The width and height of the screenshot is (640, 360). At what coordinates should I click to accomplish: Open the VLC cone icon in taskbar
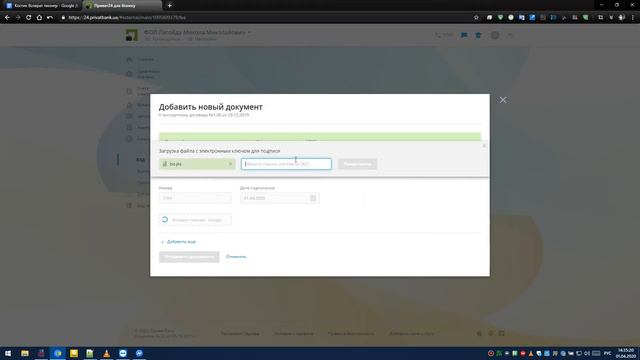[x=107, y=353]
